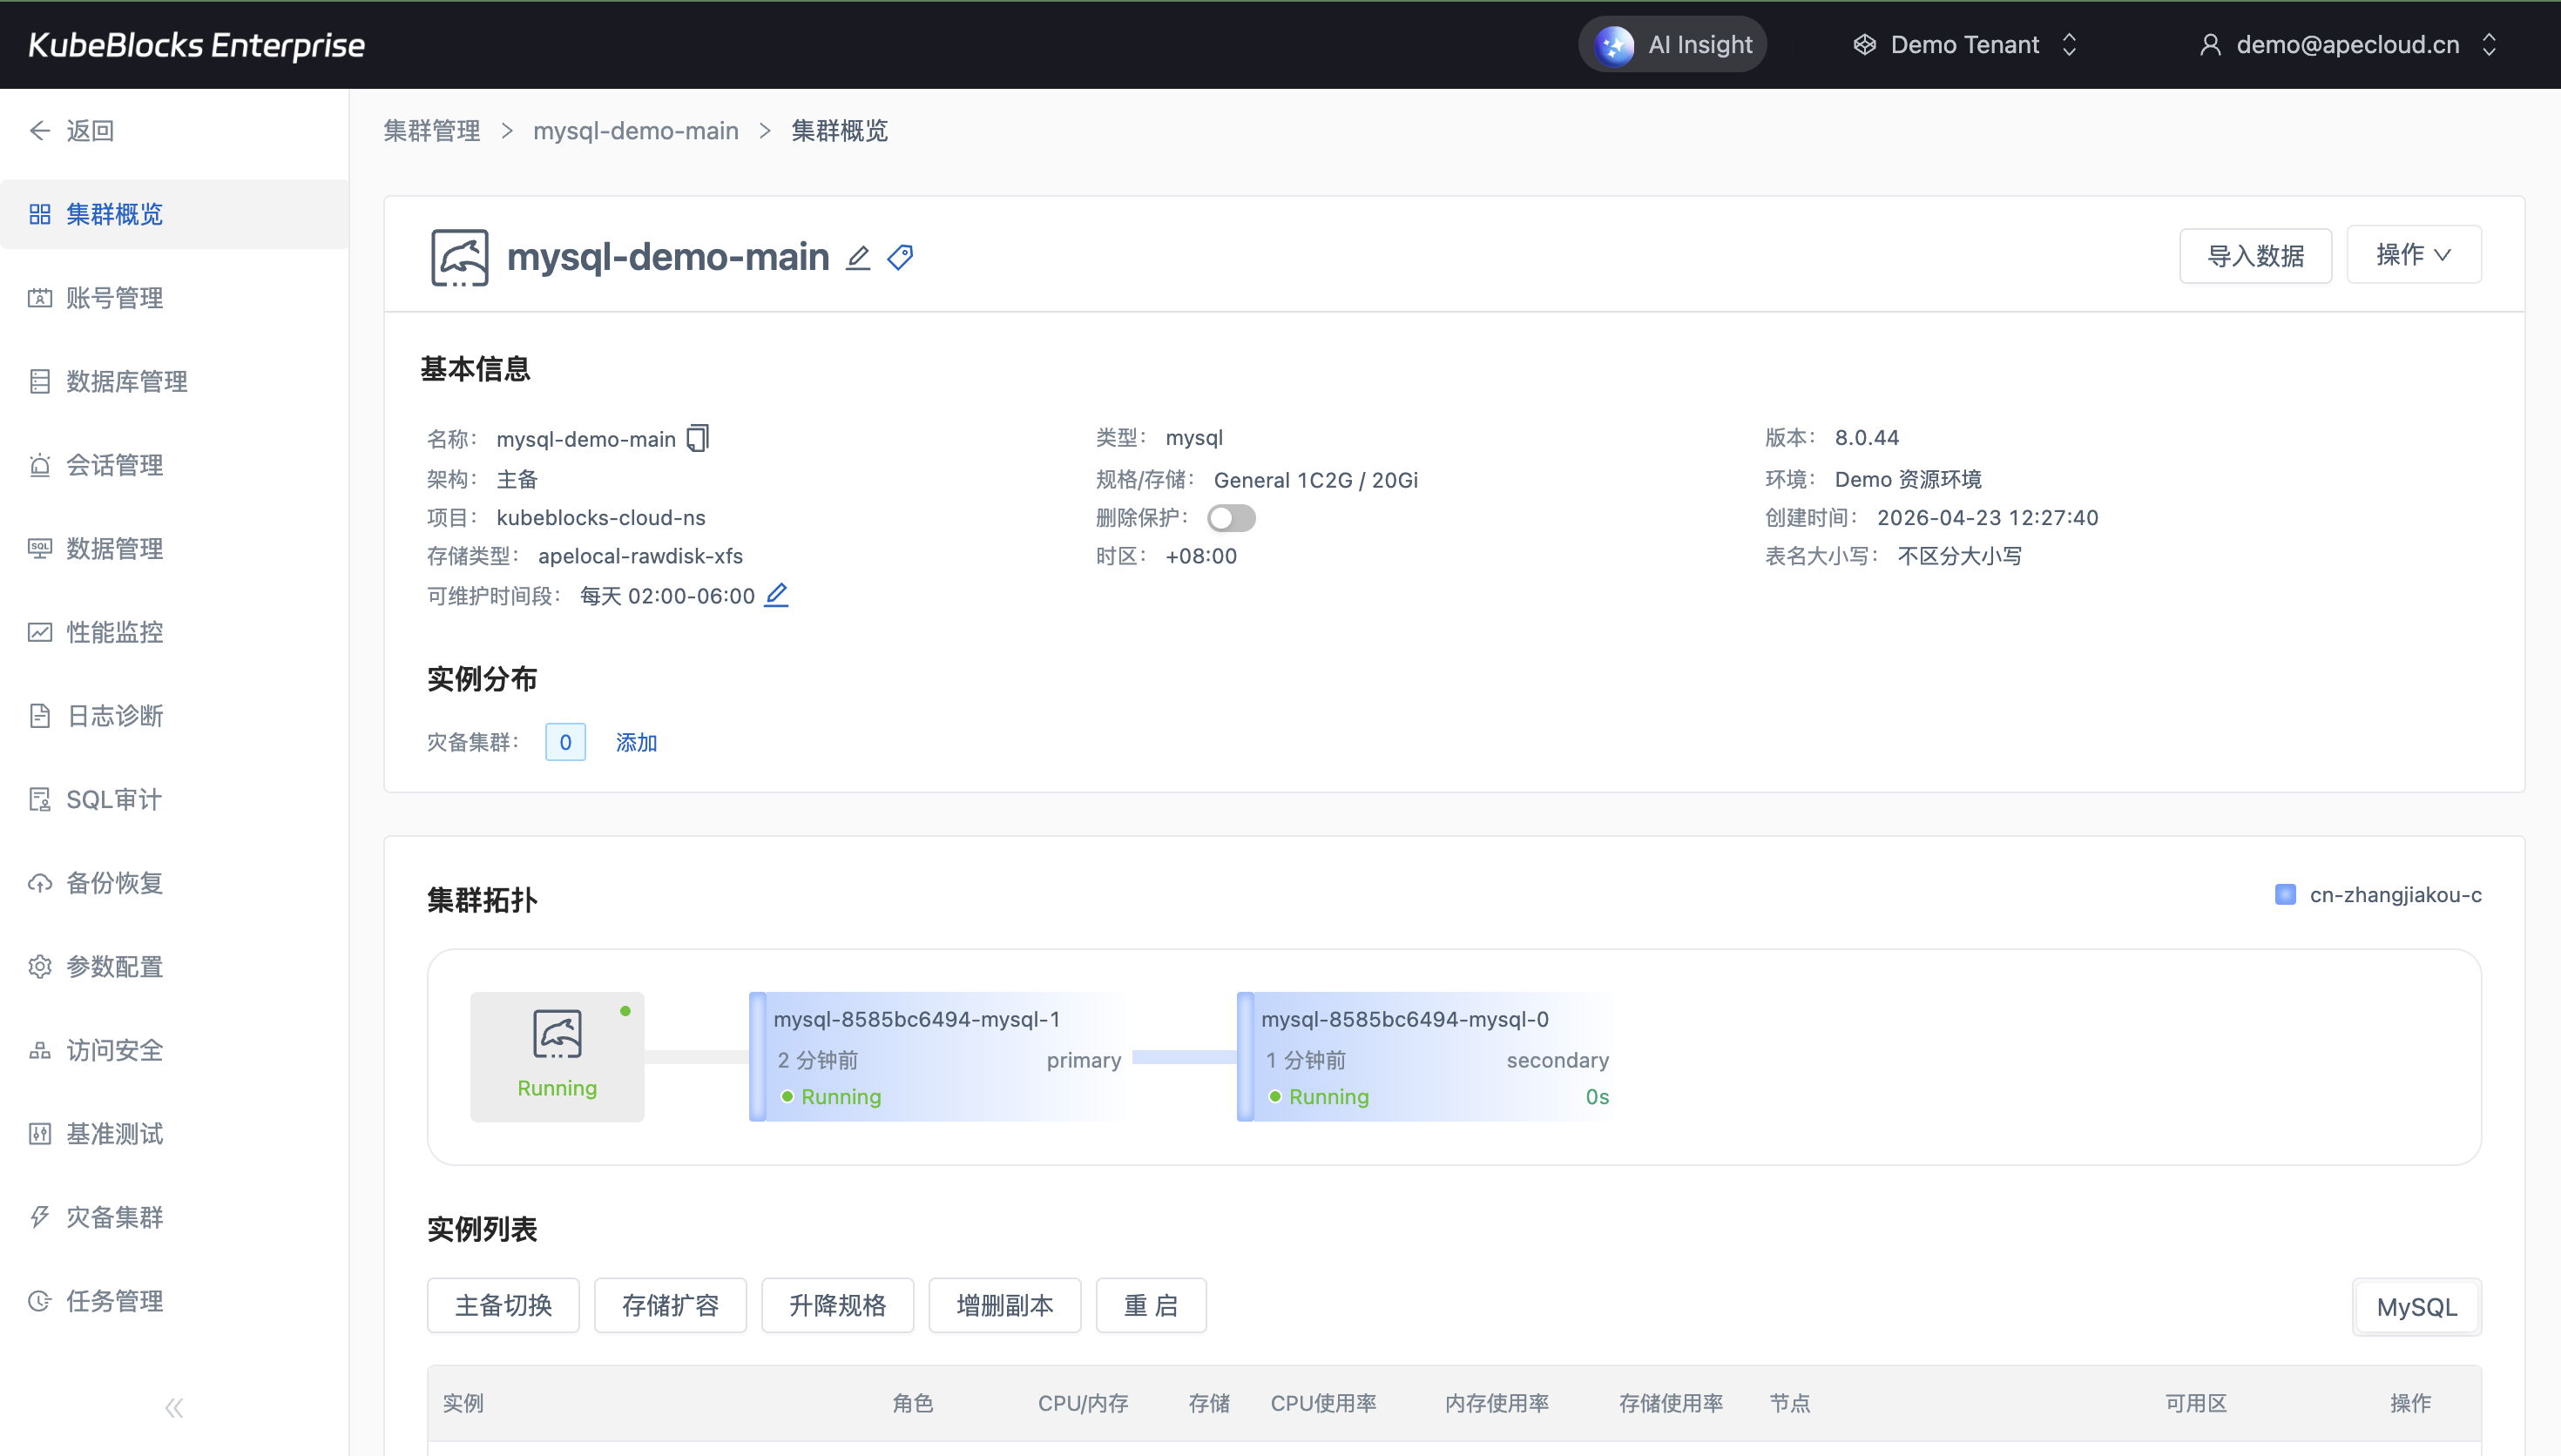Edit the maintenance window time 02:00-06:00

pyautogui.click(x=776, y=595)
